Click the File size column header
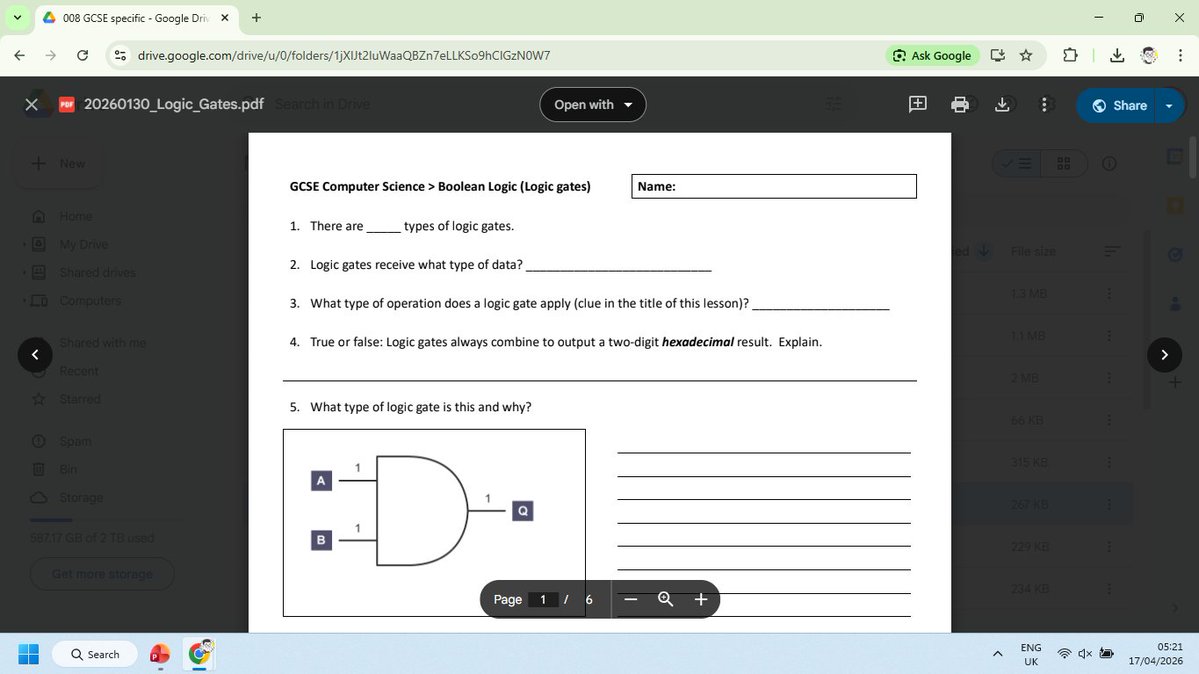 click(x=1033, y=251)
